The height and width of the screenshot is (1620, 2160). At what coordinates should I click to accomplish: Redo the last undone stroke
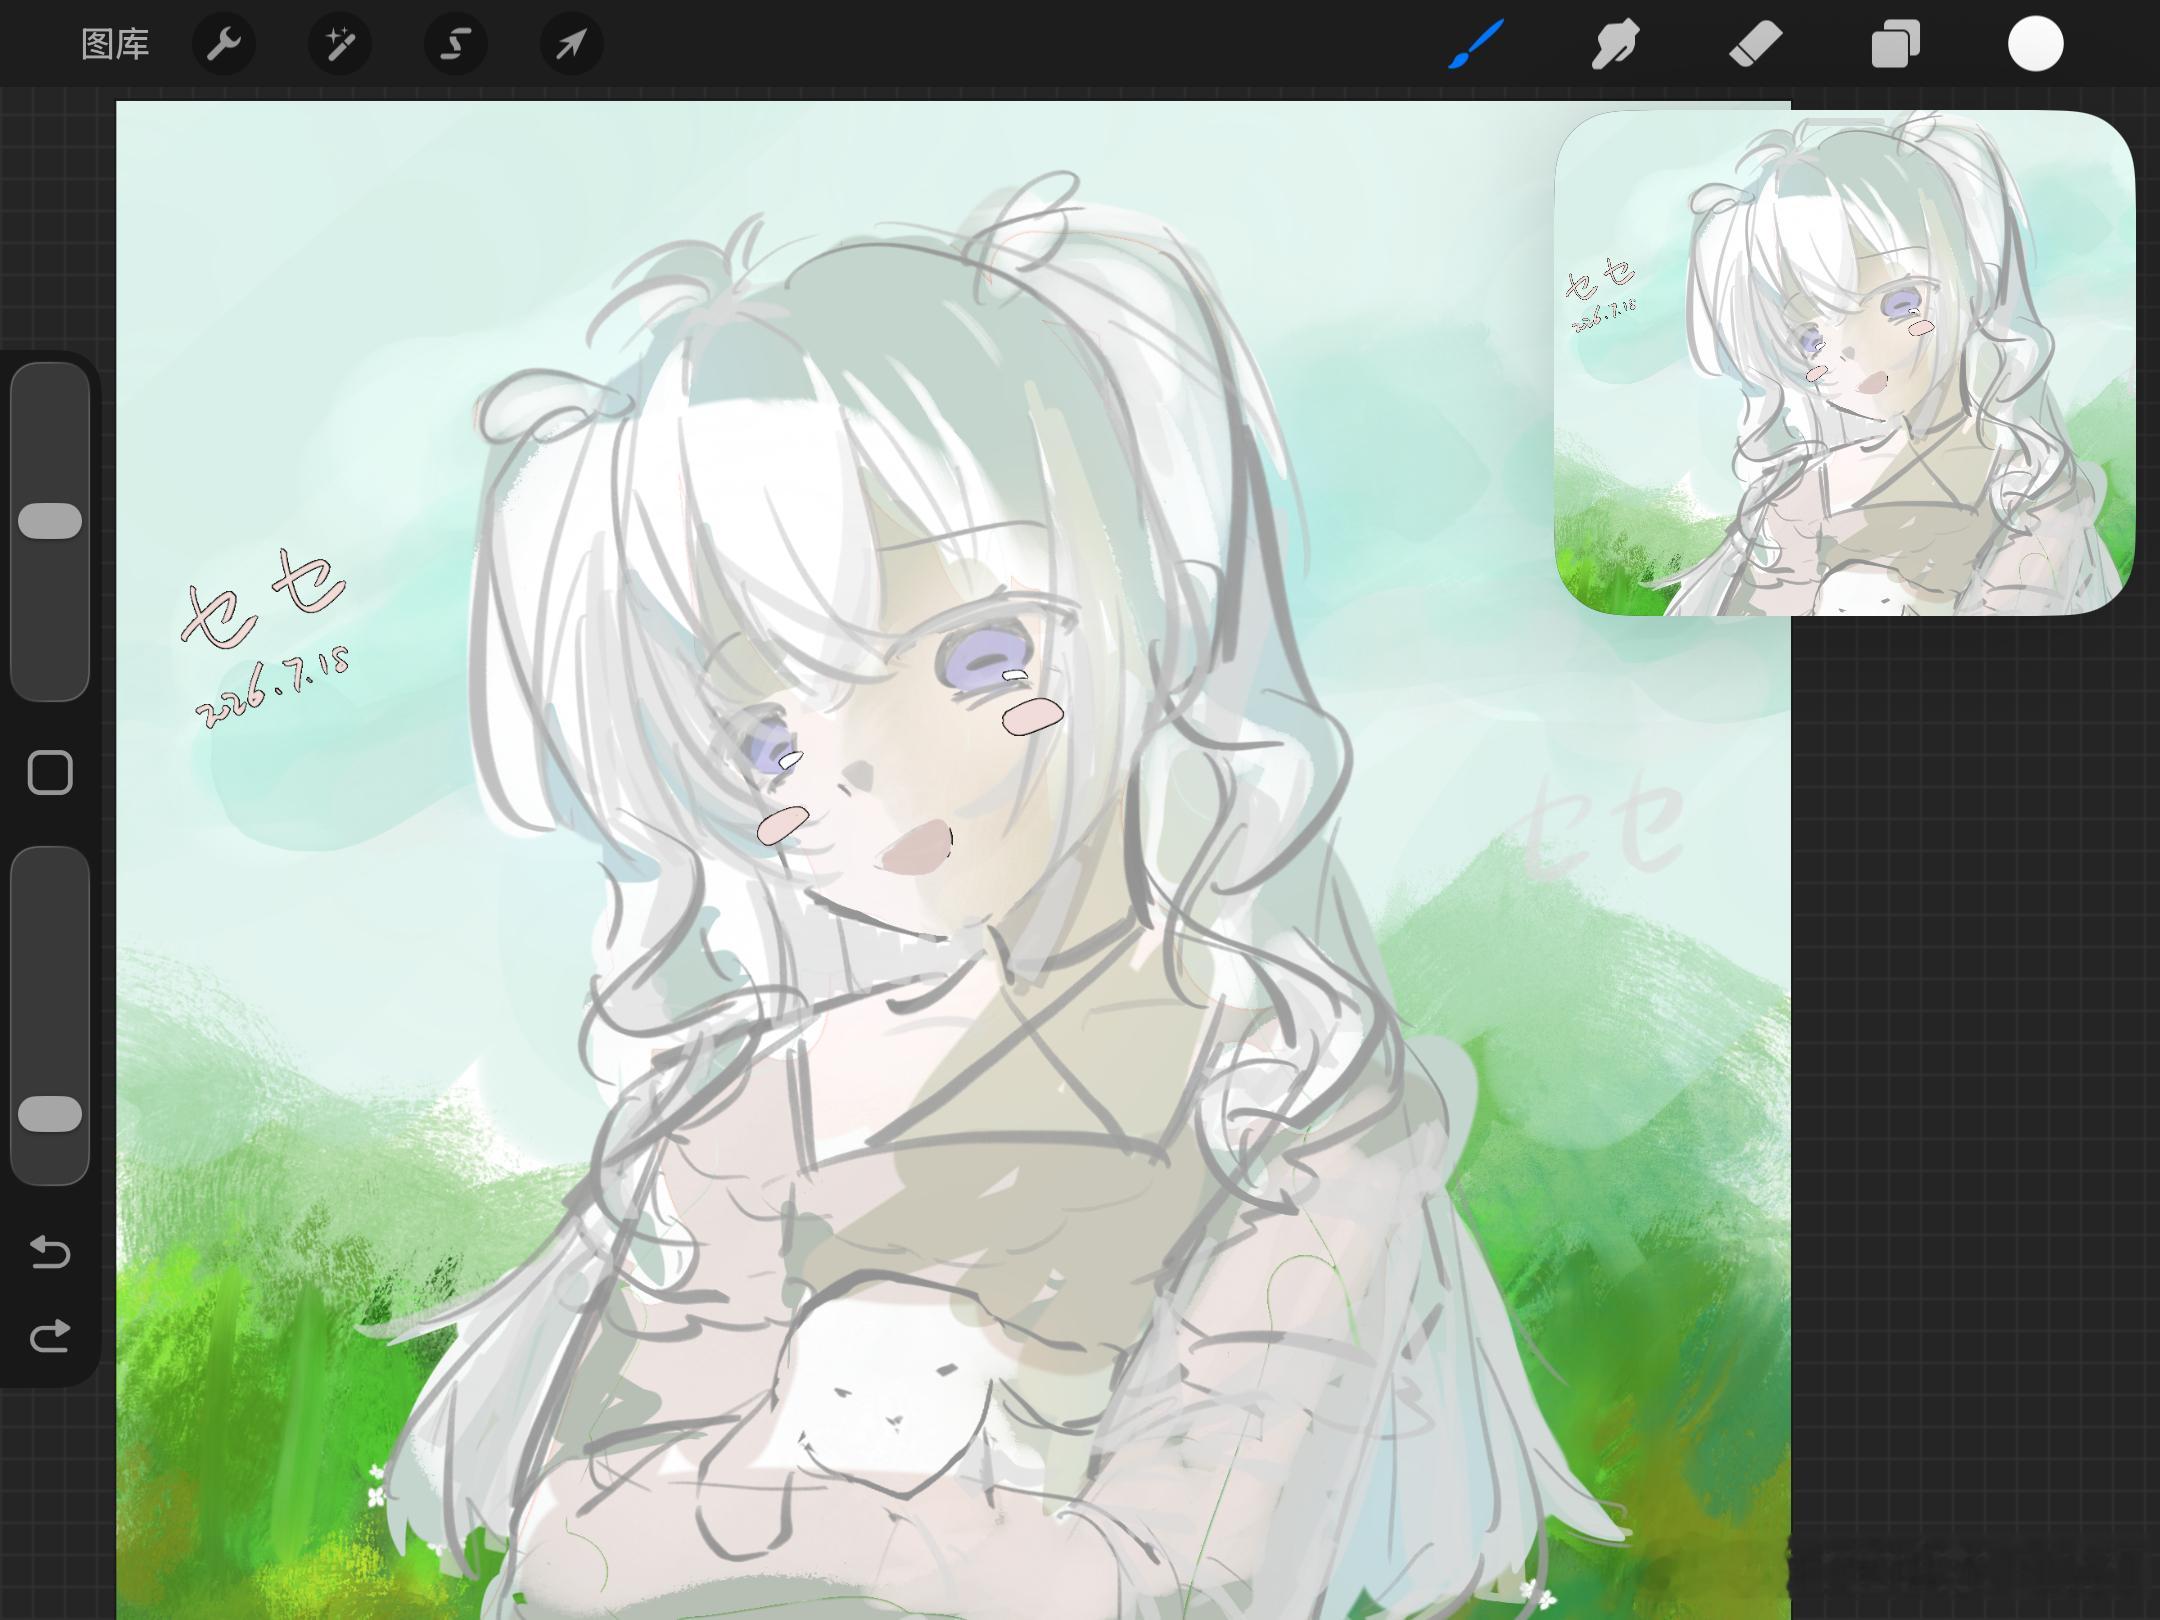click(x=50, y=1336)
